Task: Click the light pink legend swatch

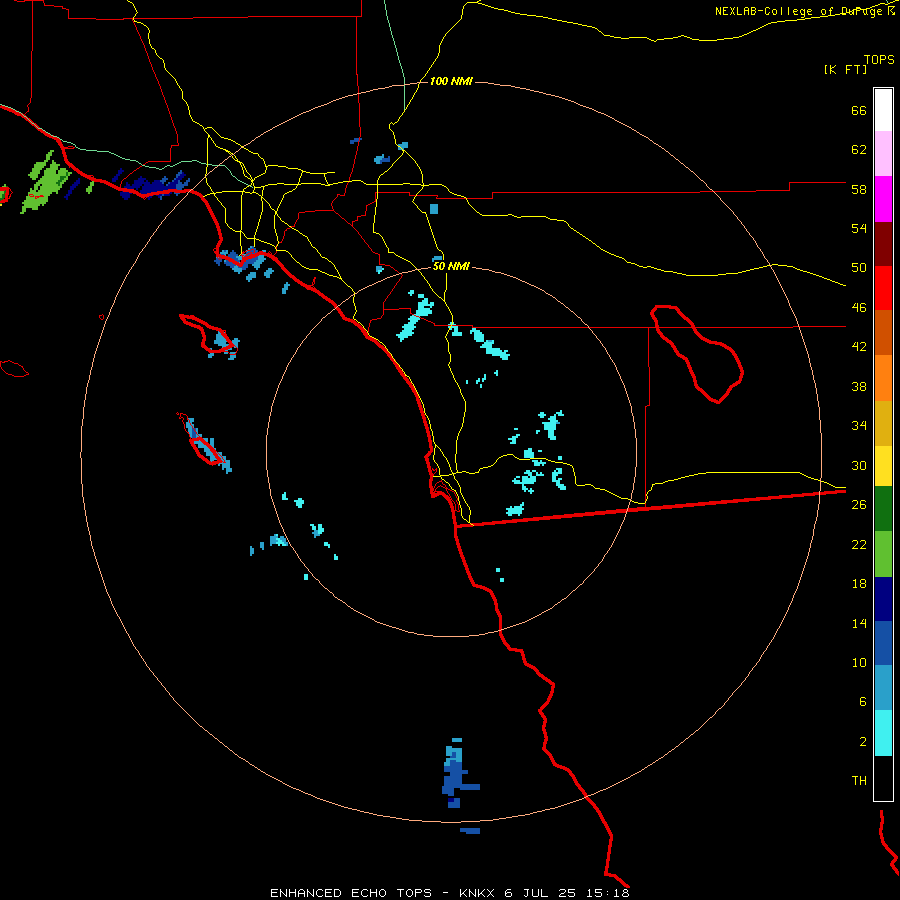Action: tap(883, 154)
